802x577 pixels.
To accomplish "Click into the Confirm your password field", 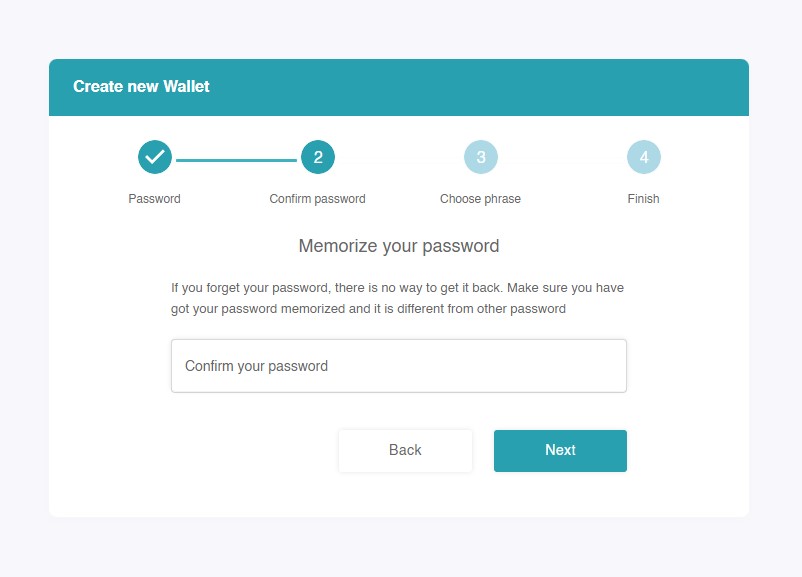I will click(399, 366).
